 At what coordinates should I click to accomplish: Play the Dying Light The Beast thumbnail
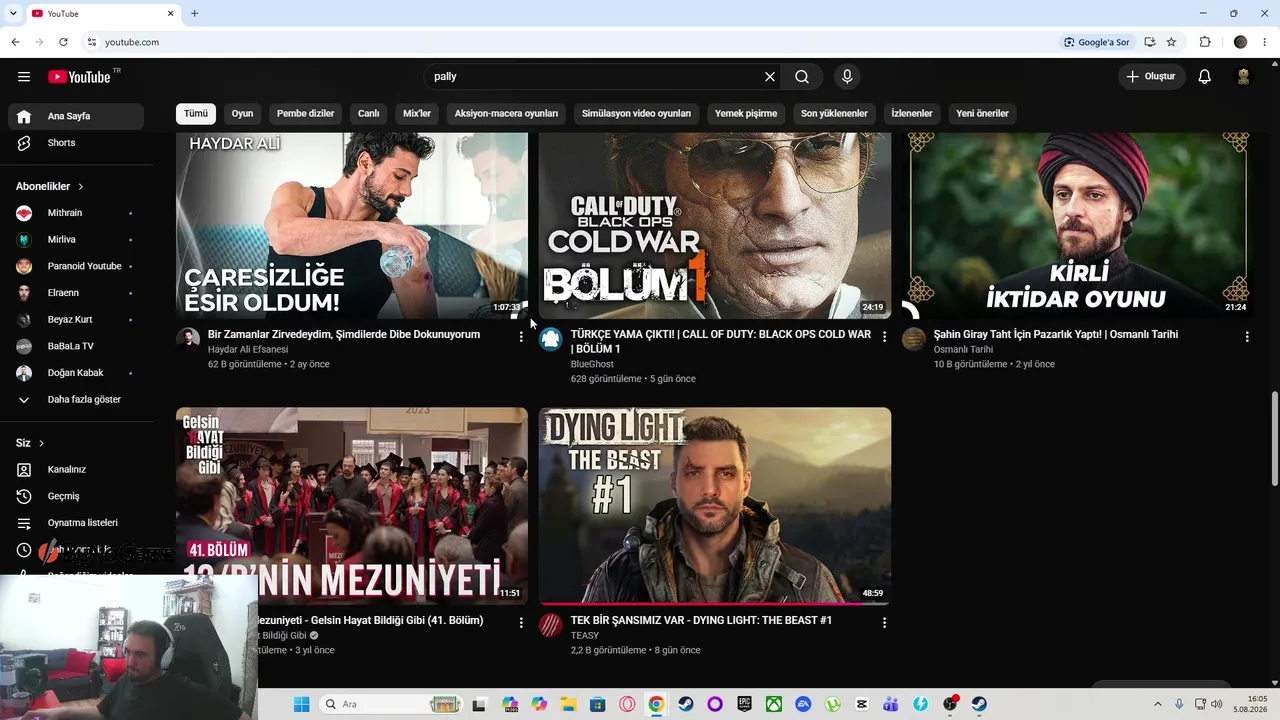coord(715,505)
